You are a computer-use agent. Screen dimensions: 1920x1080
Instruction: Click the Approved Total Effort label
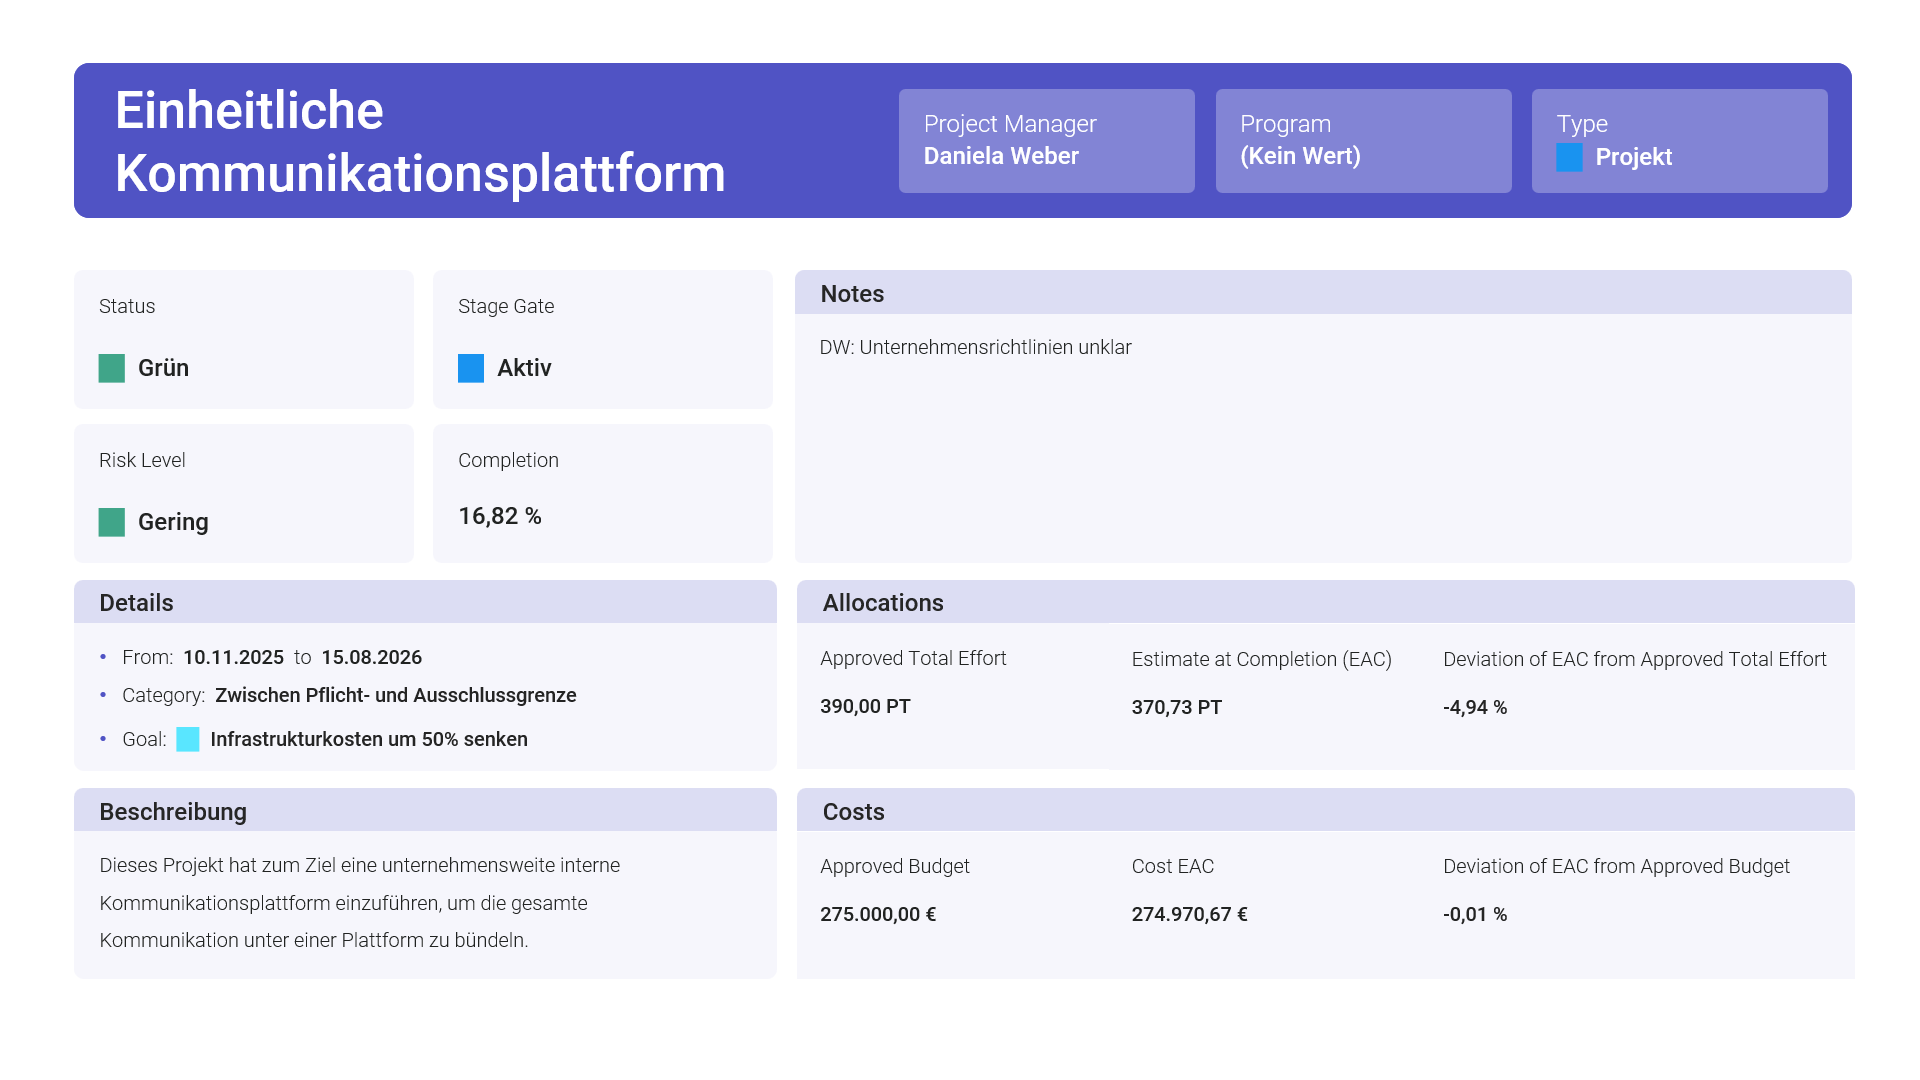(x=913, y=658)
